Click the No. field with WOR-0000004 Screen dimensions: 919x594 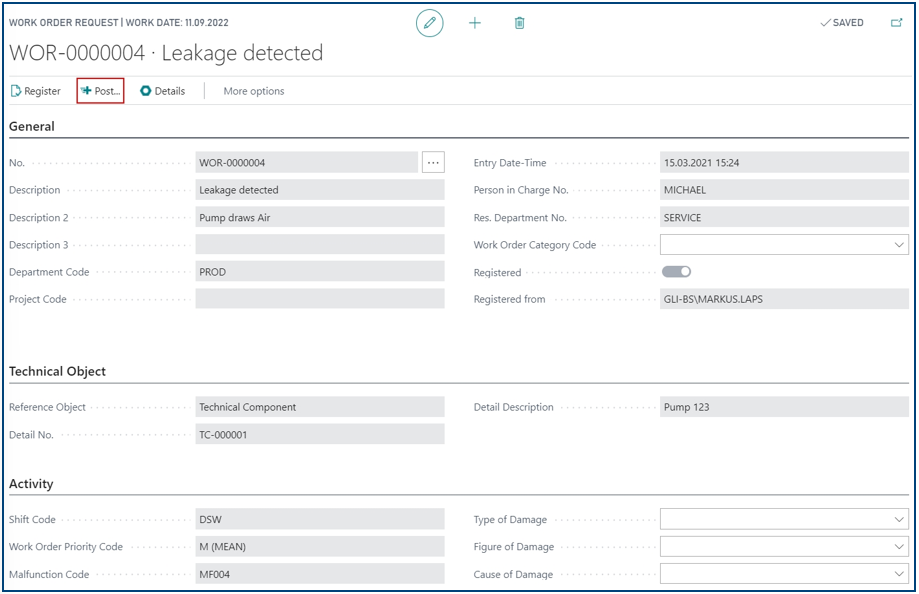(307, 162)
